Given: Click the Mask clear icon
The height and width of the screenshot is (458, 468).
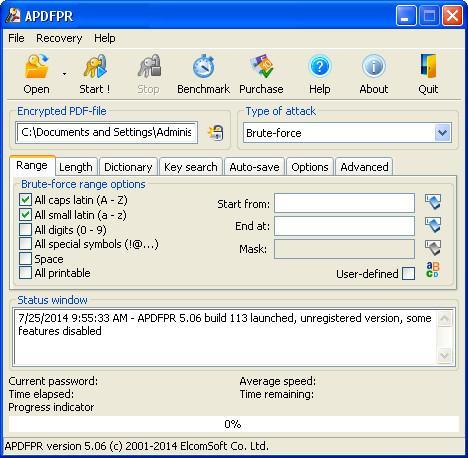Looking at the screenshot, I should (x=433, y=248).
